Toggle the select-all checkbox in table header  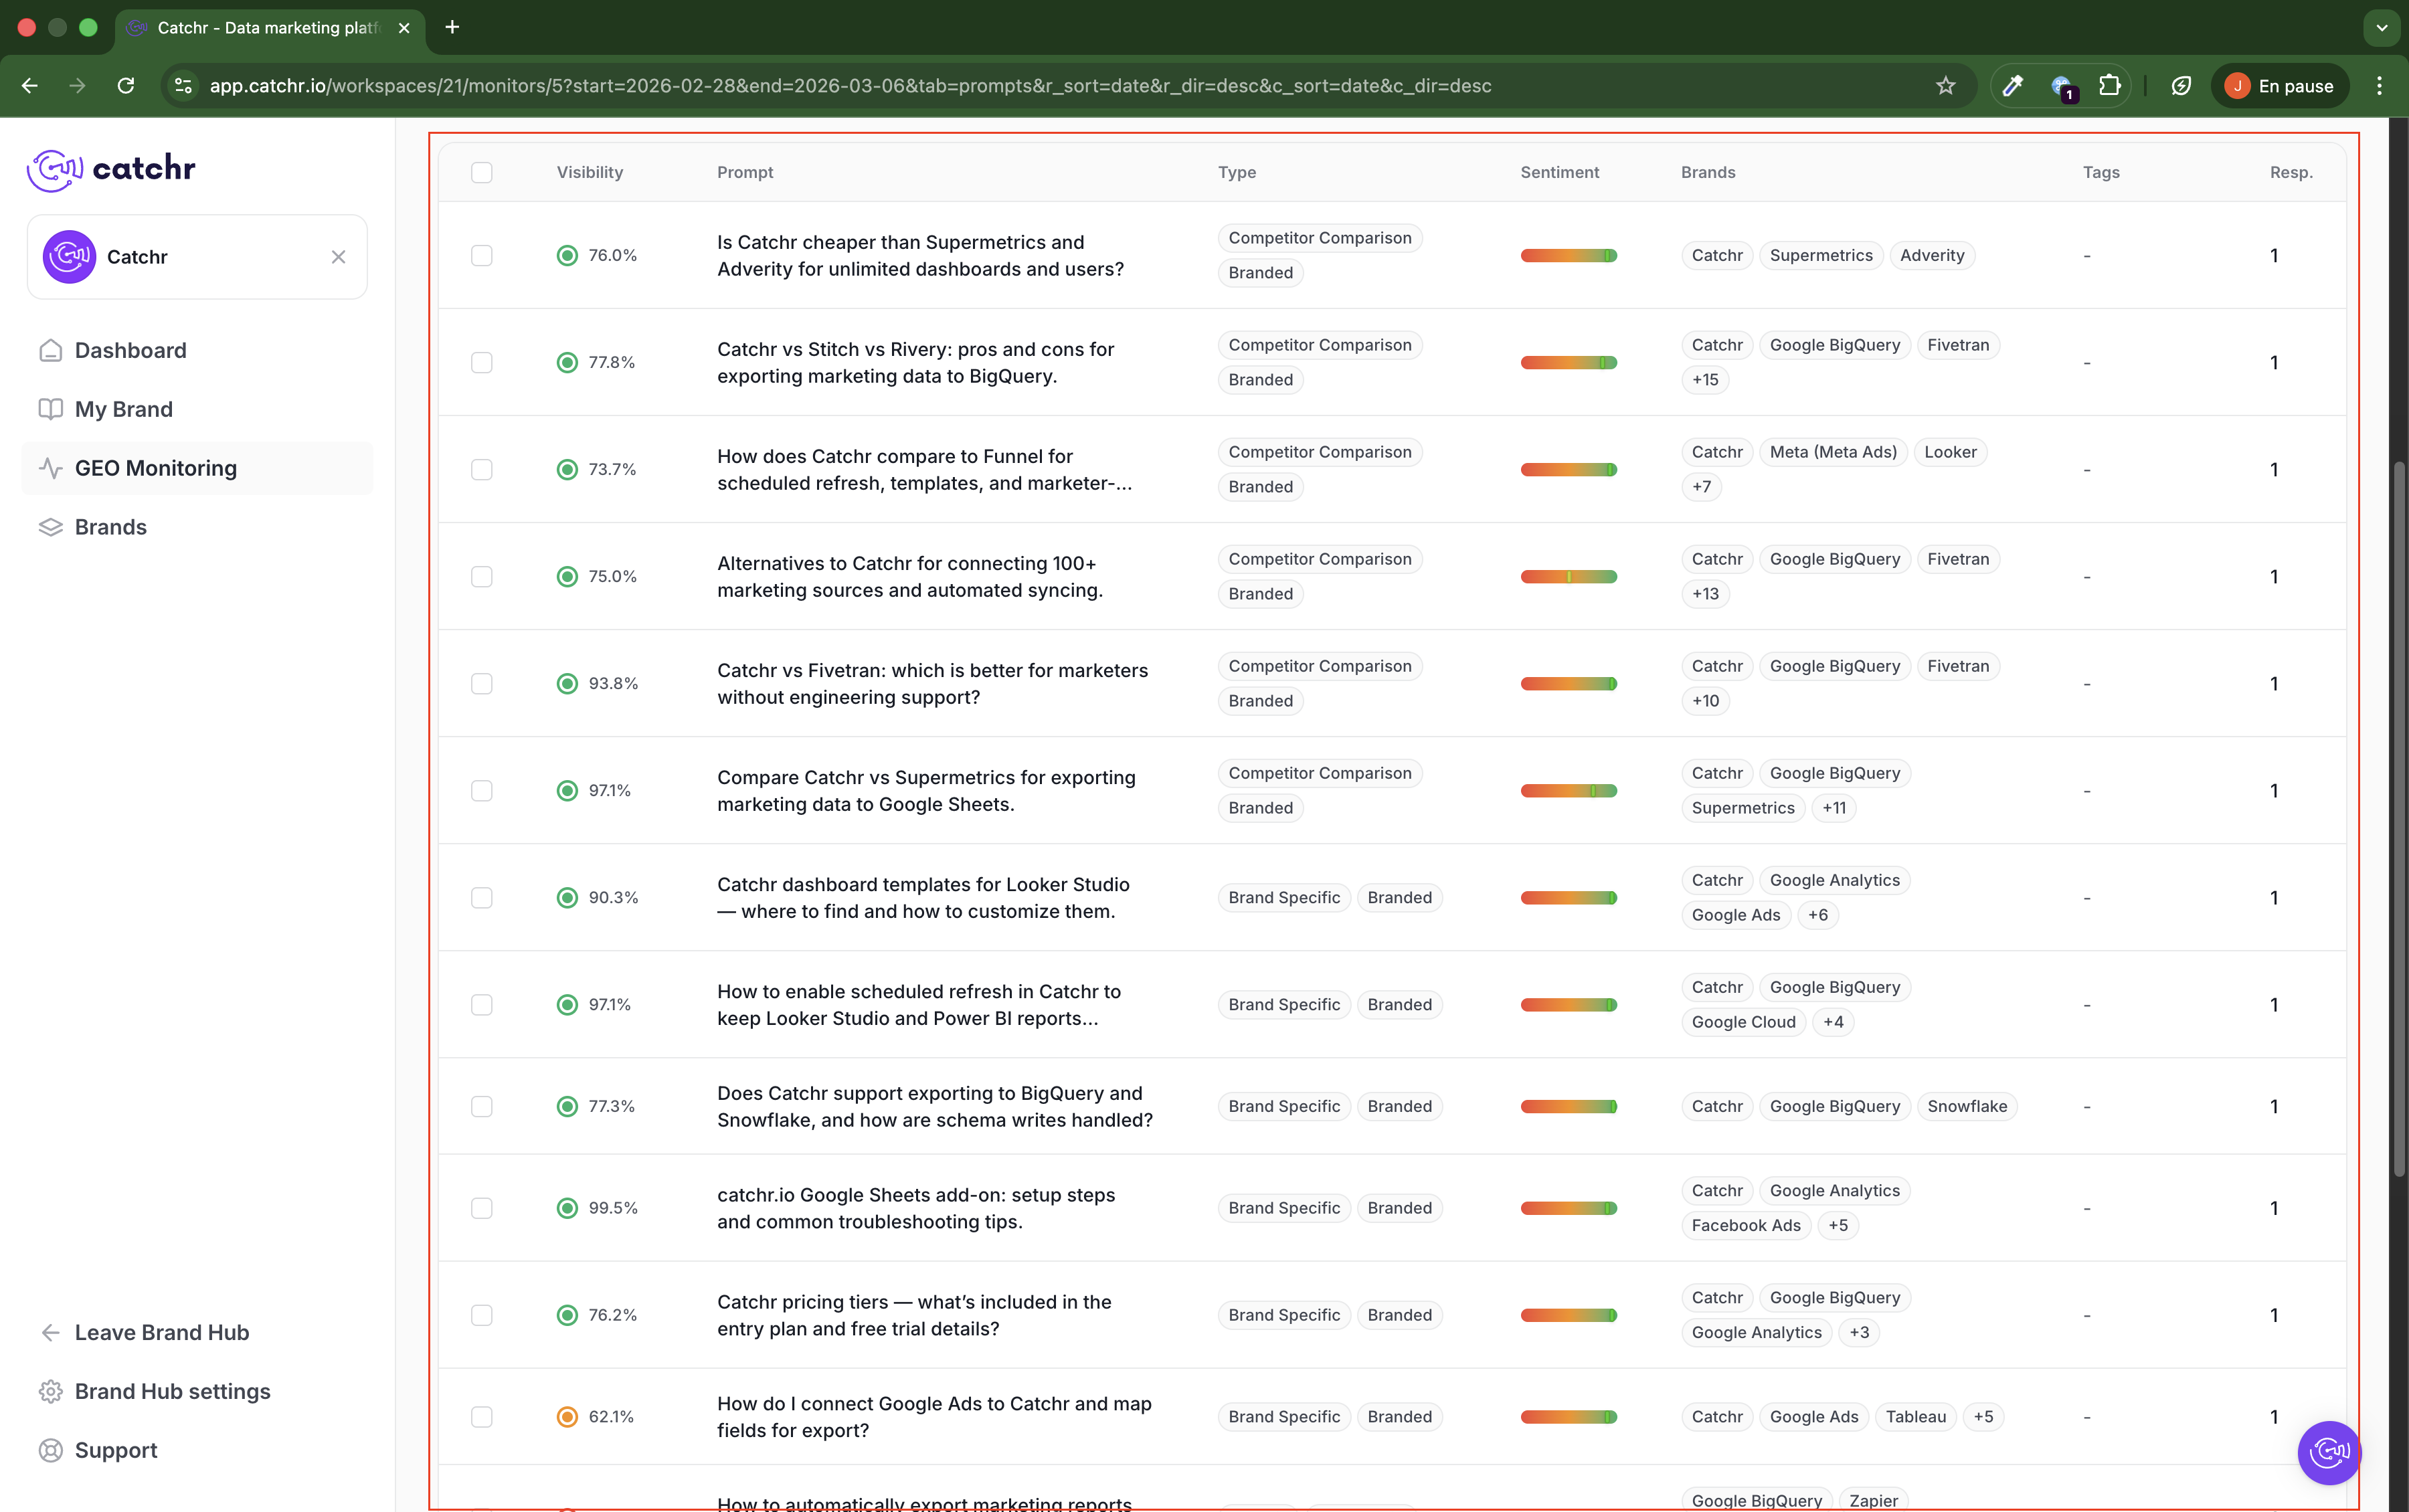(x=482, y=172)
